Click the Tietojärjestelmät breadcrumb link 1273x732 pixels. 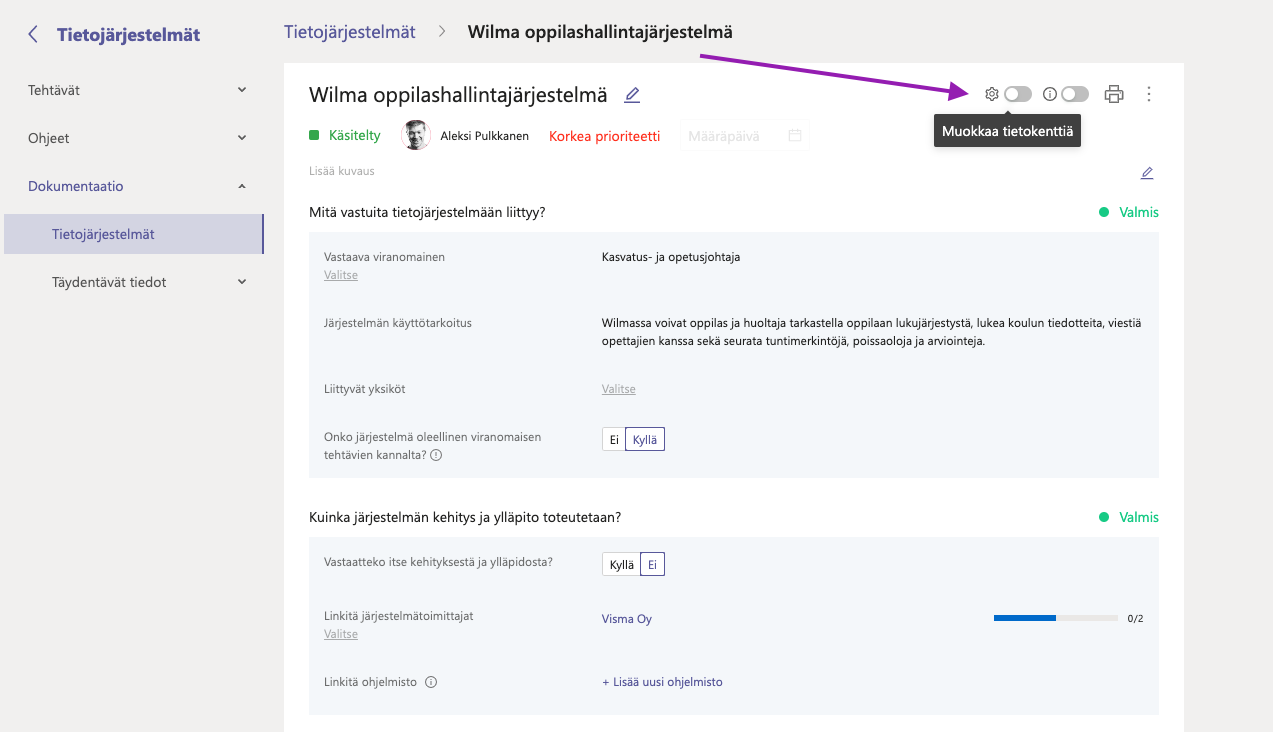coord(350,32)
